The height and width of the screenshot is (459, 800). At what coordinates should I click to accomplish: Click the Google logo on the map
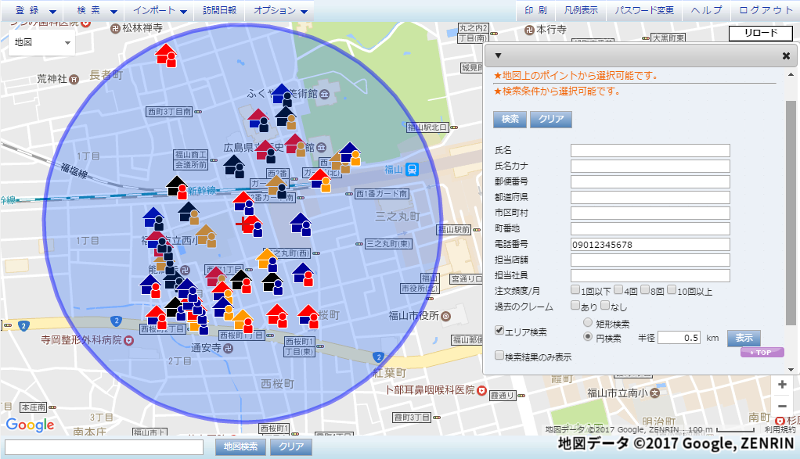coord(30,425)
